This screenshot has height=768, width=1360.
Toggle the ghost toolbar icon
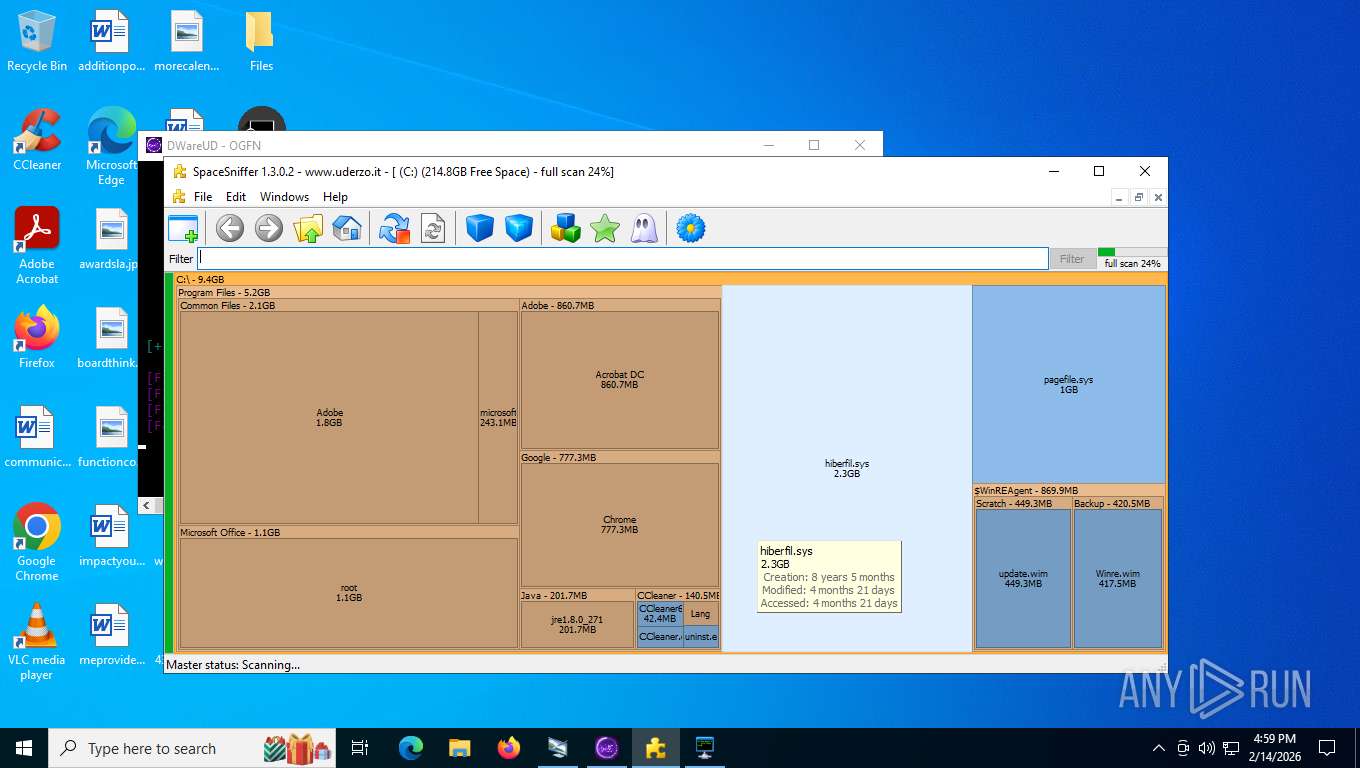point(644,229)
